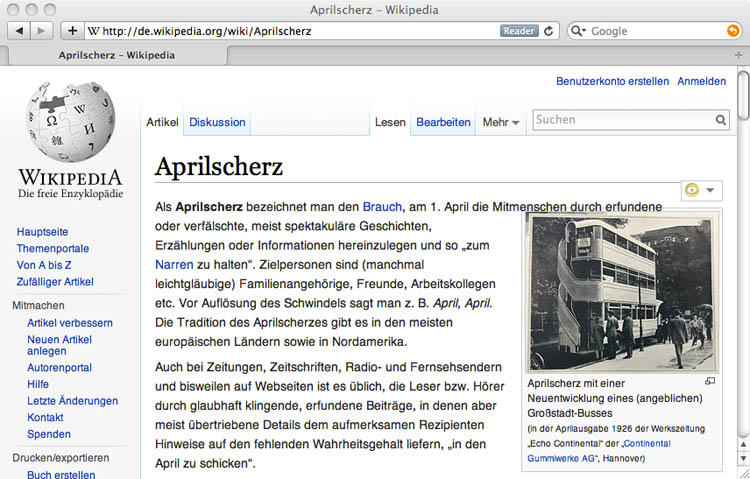Click the orange snapback icon in Google search

pos(734,31)
